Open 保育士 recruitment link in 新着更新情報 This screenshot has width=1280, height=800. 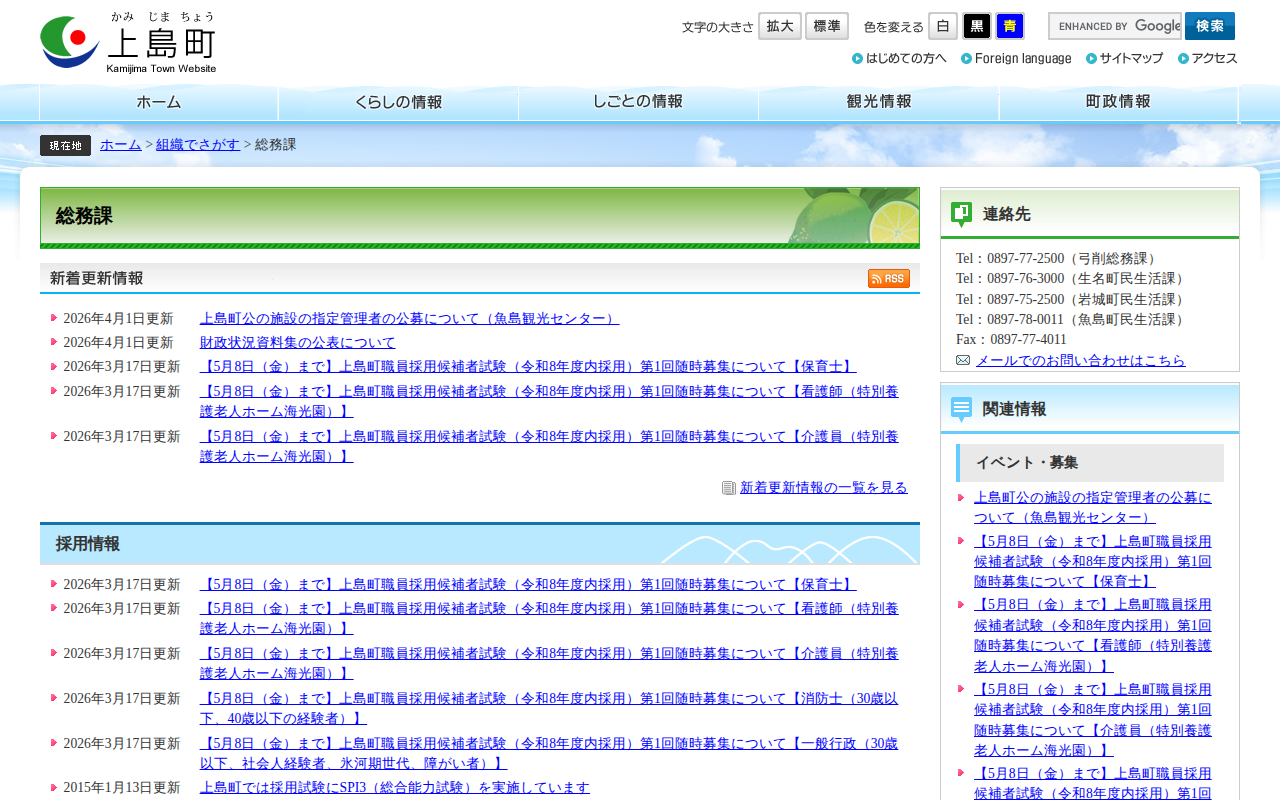[528, 367]
